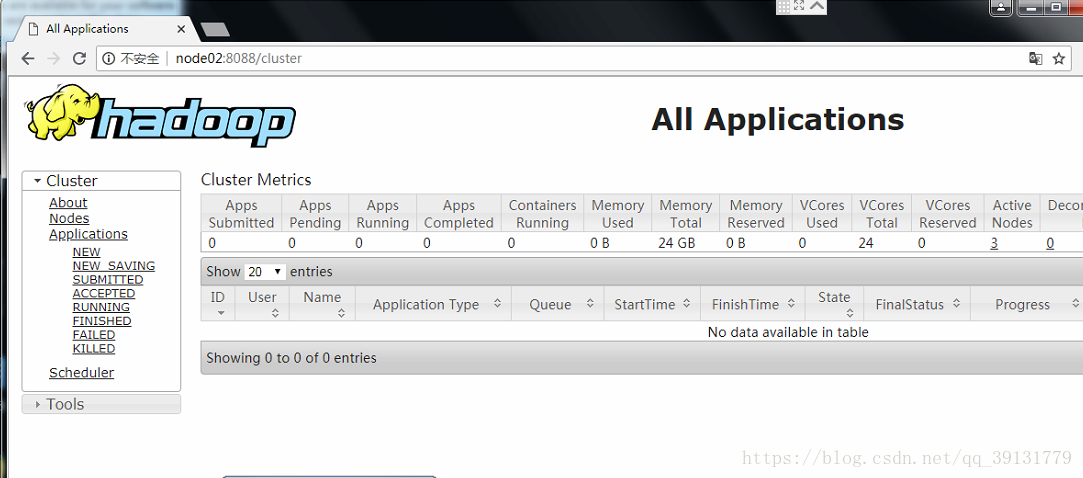Bookmark page with the star icon

pyautogui.click(x=1059, y=59)
